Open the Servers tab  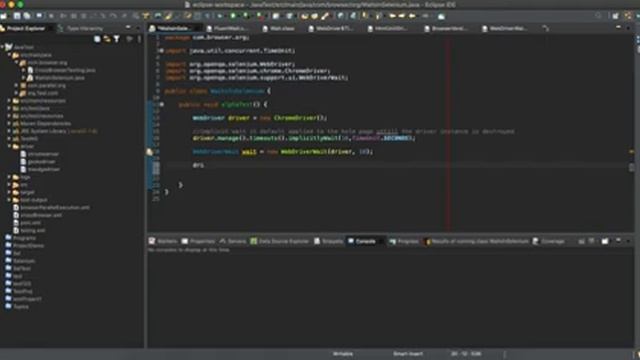tap(233, 241)
